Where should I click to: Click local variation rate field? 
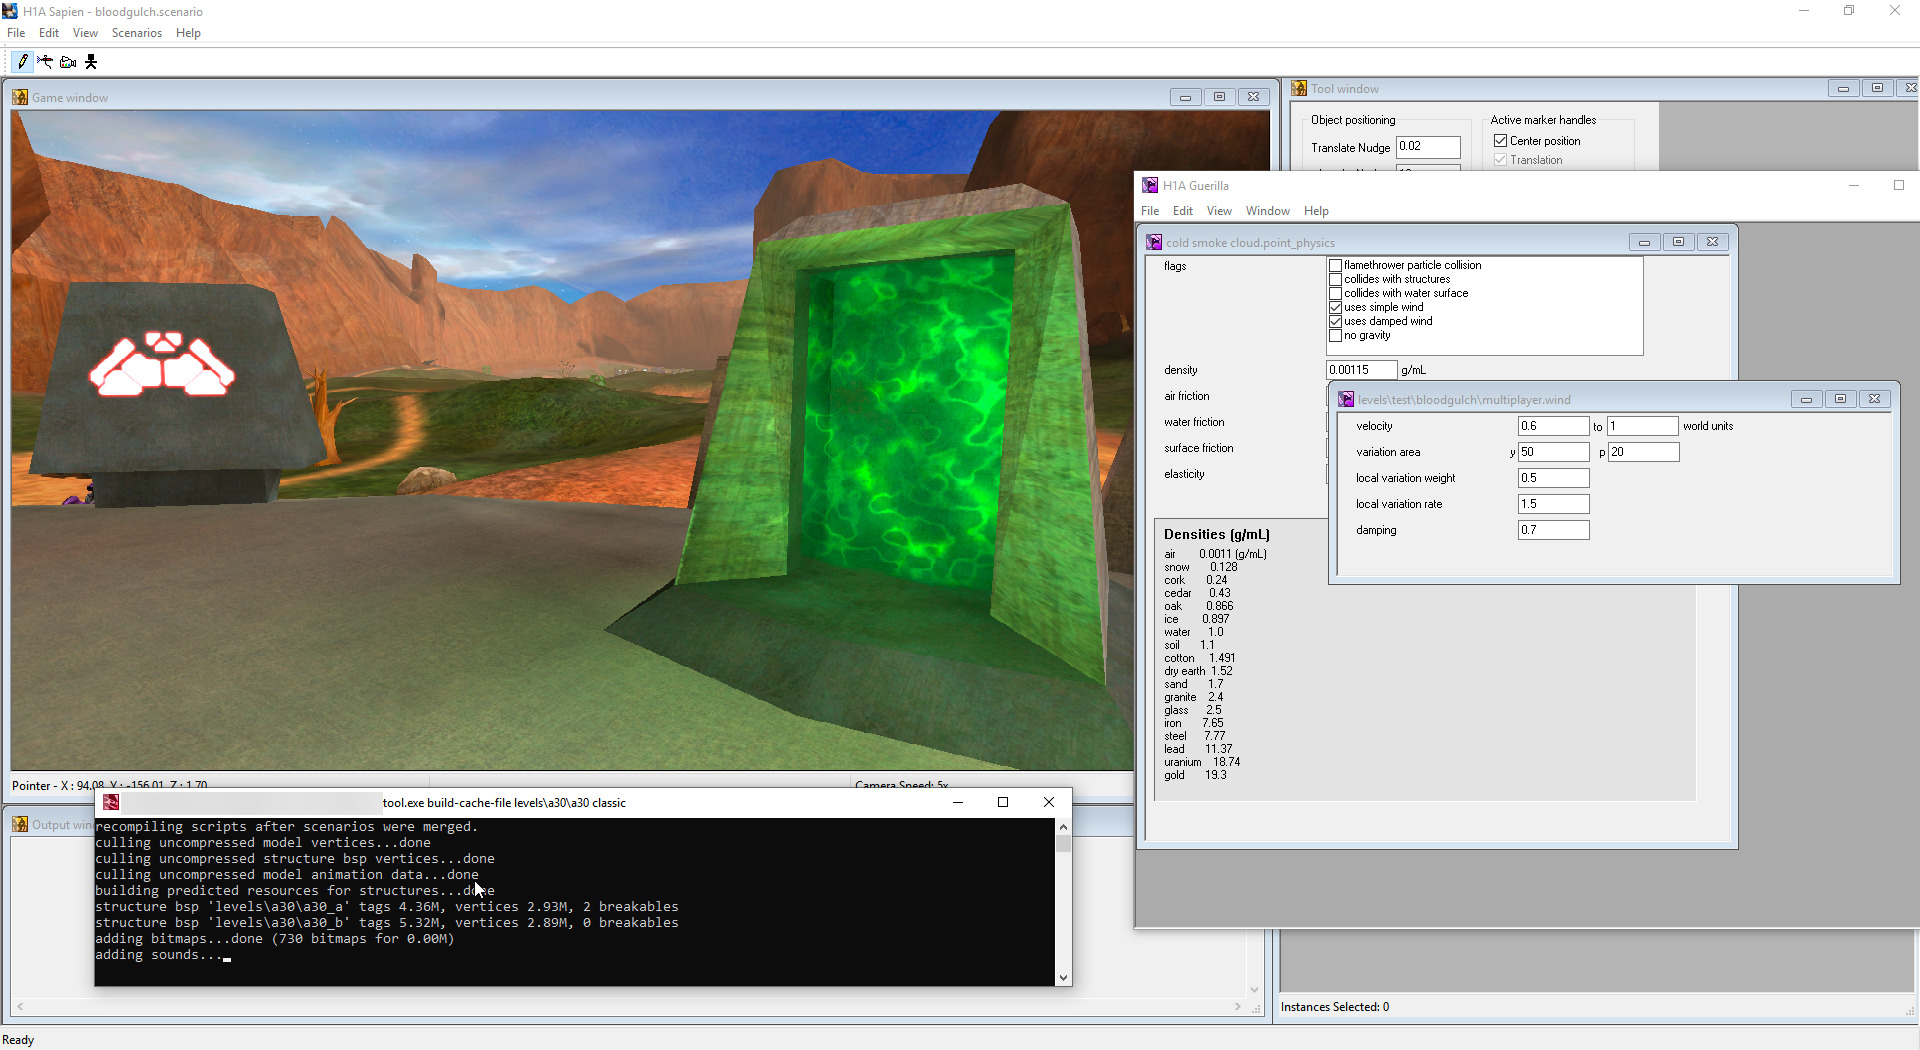(x=1553, y=504)
